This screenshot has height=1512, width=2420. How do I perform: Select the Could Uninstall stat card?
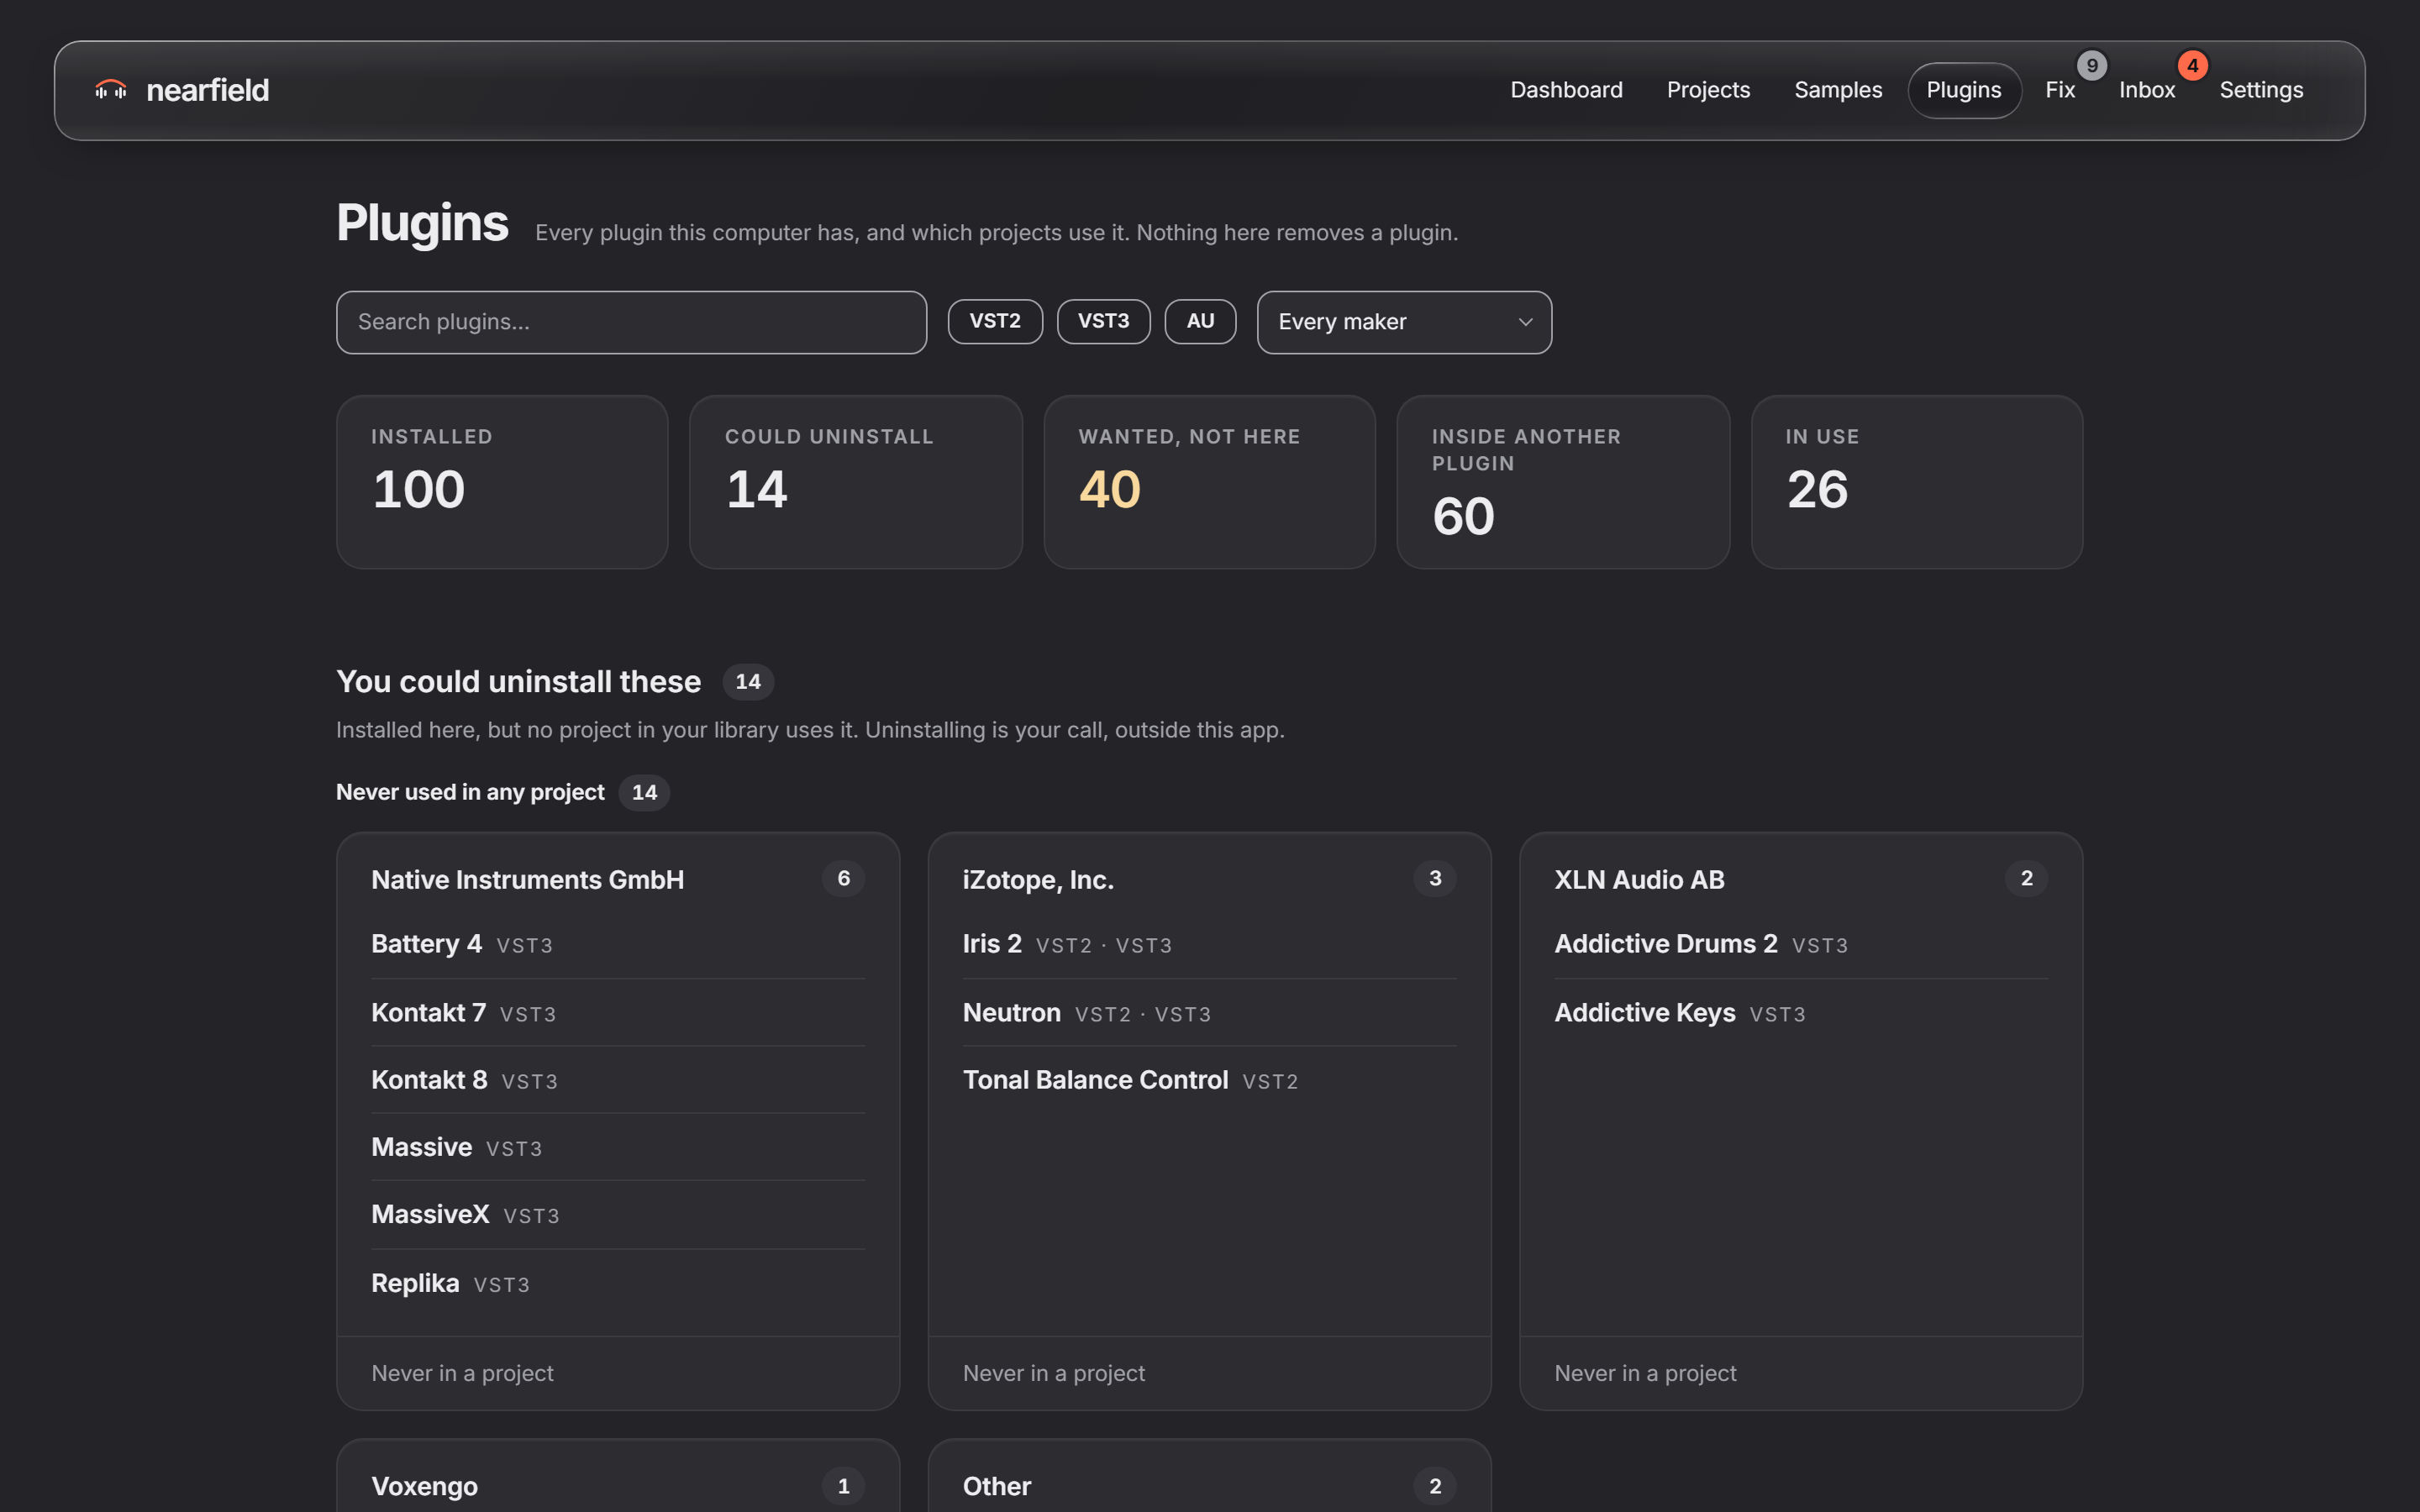coord(856,482)
